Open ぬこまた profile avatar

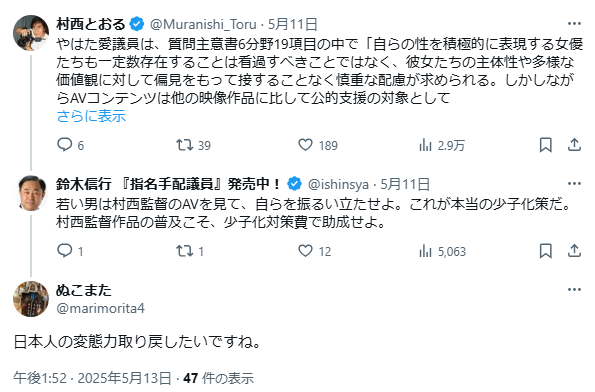[31, 299]
